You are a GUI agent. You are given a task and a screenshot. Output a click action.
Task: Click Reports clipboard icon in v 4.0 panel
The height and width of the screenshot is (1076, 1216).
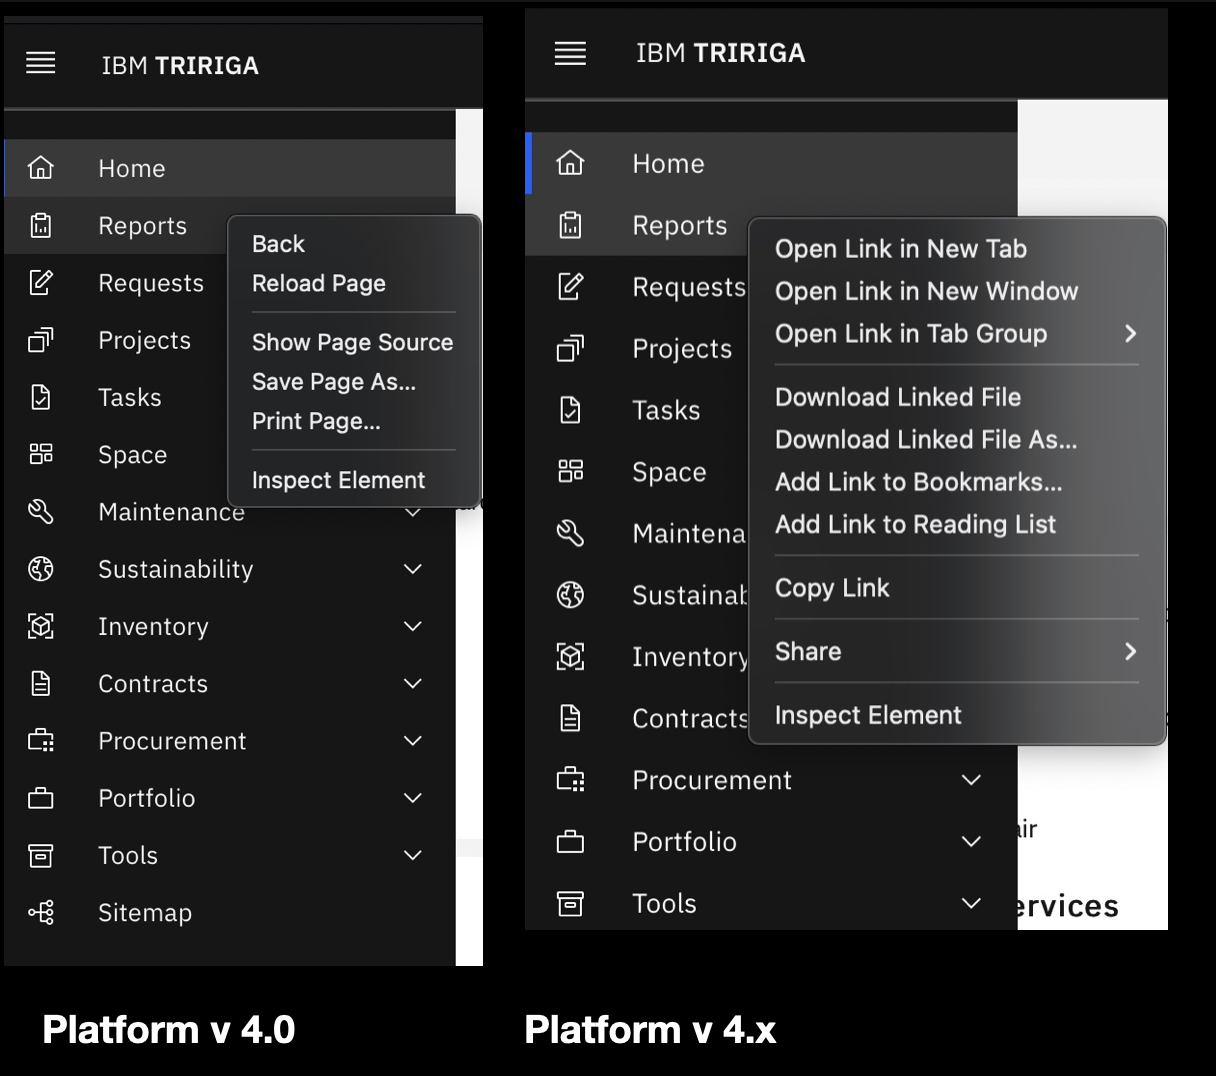pyautogui.click(x=41, y=225)
